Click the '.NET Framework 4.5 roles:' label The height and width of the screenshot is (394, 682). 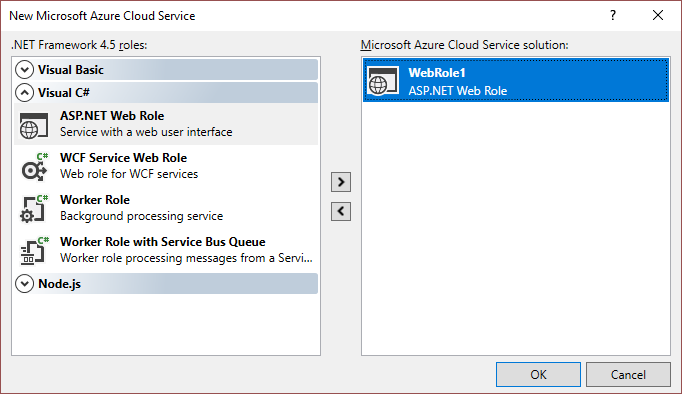click(79, 45)
